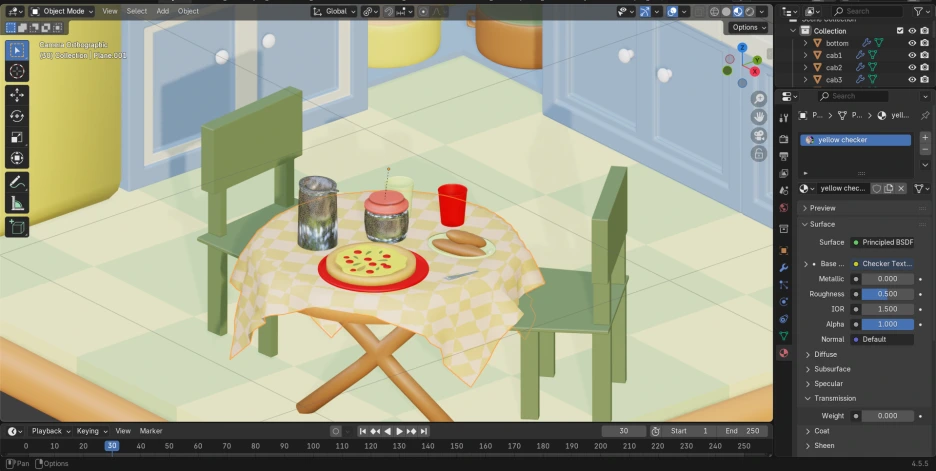This screenshot has width=936, height=471.
Task: Hide the Collection in viewport
Action: pyautogui.click(x=912, y=31)
